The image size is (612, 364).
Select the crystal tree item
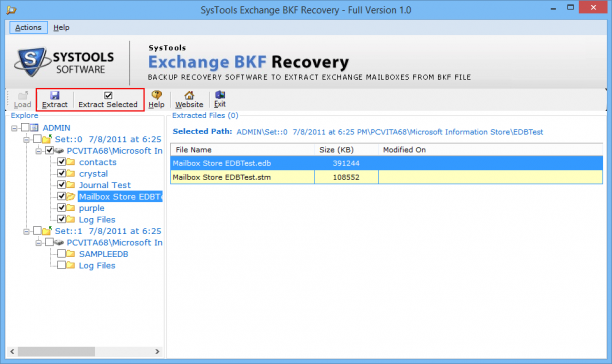[93, 174]
